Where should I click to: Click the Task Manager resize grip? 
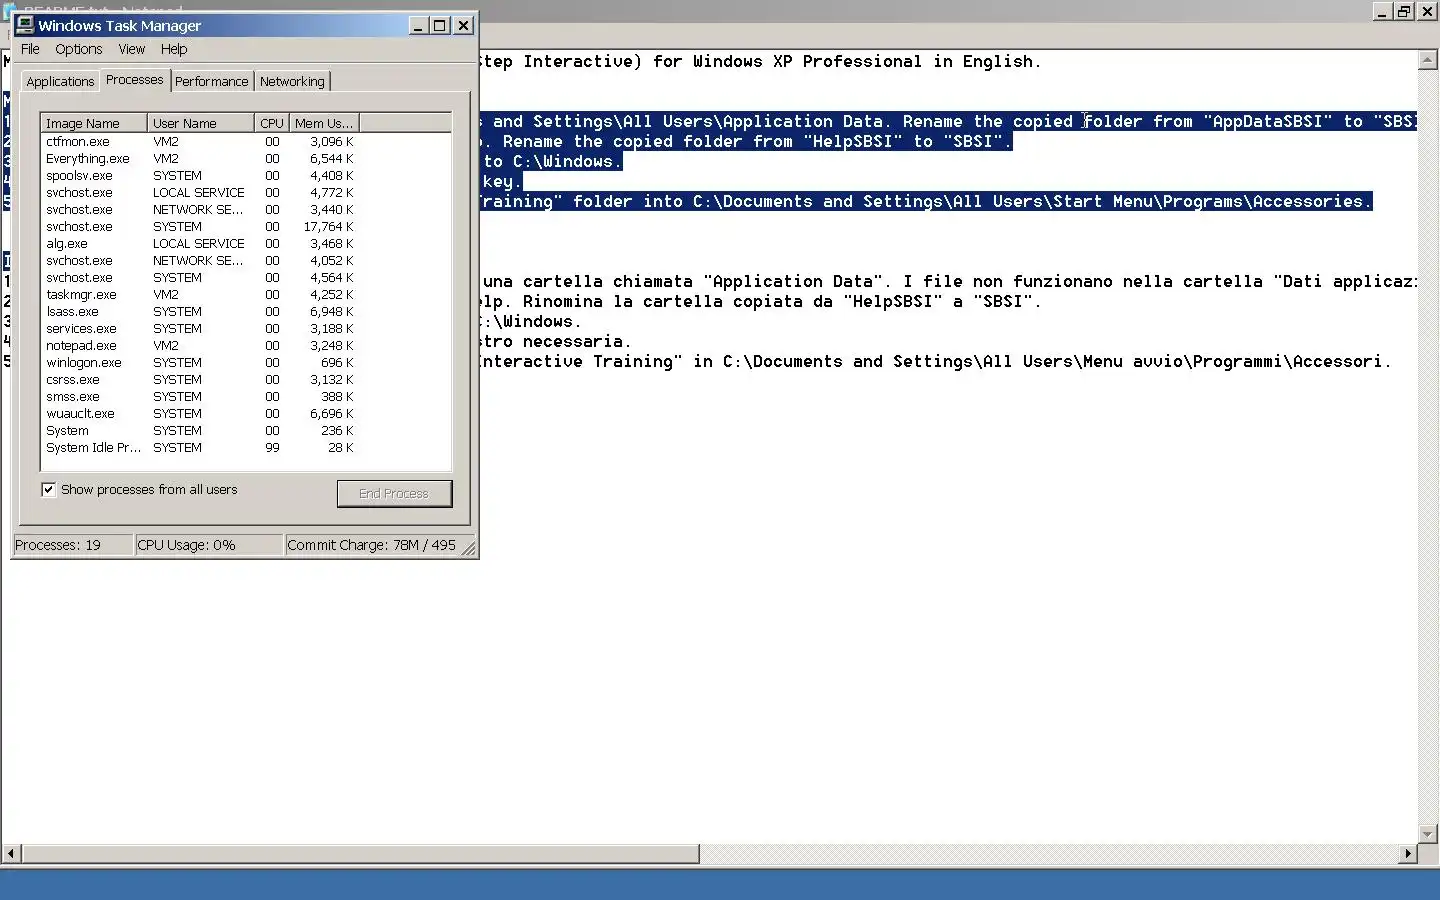click(469, 548)
